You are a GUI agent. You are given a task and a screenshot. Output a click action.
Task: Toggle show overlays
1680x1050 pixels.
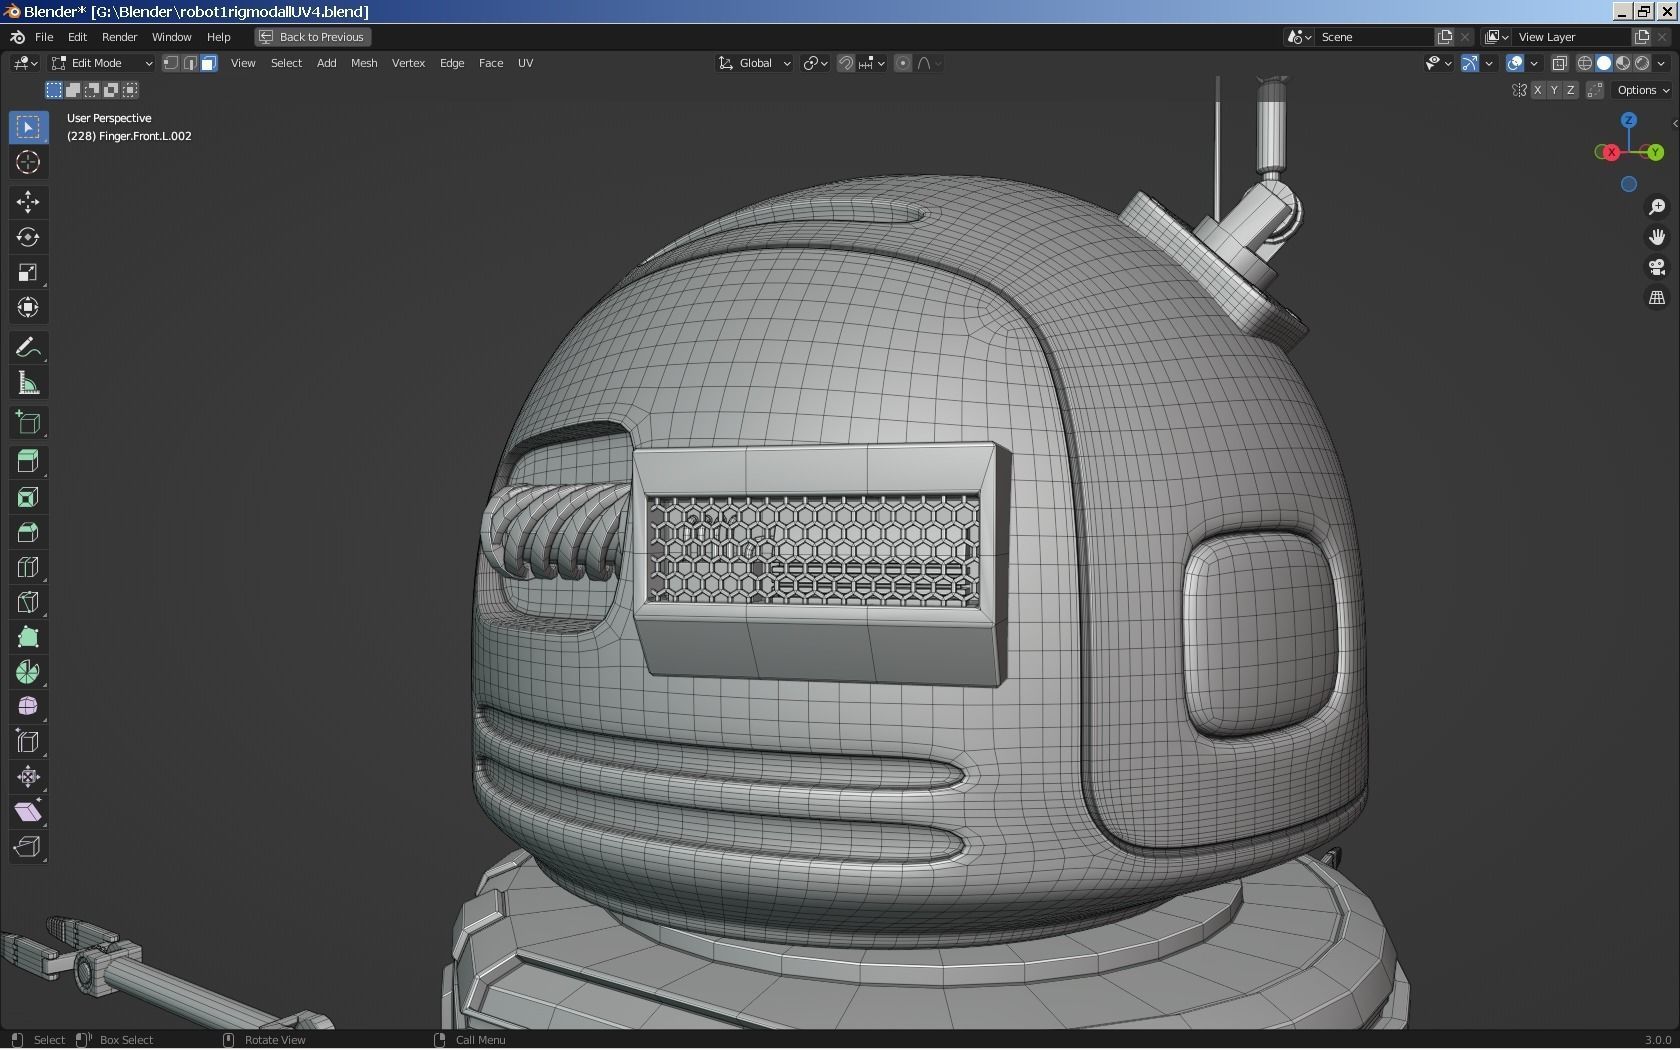pyautogui.click(x=1515, y=63)
